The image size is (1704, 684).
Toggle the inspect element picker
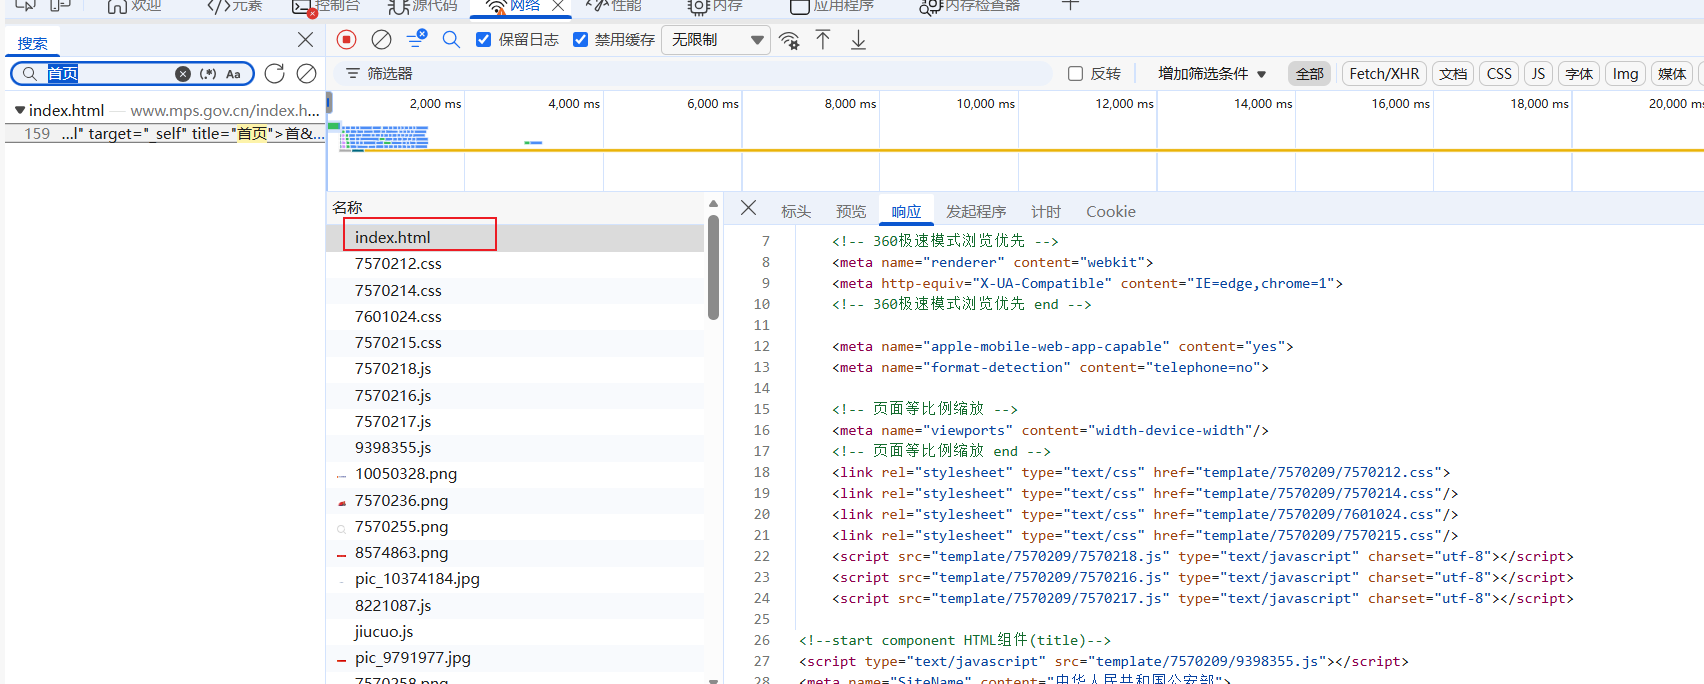[x=25, y=5]
